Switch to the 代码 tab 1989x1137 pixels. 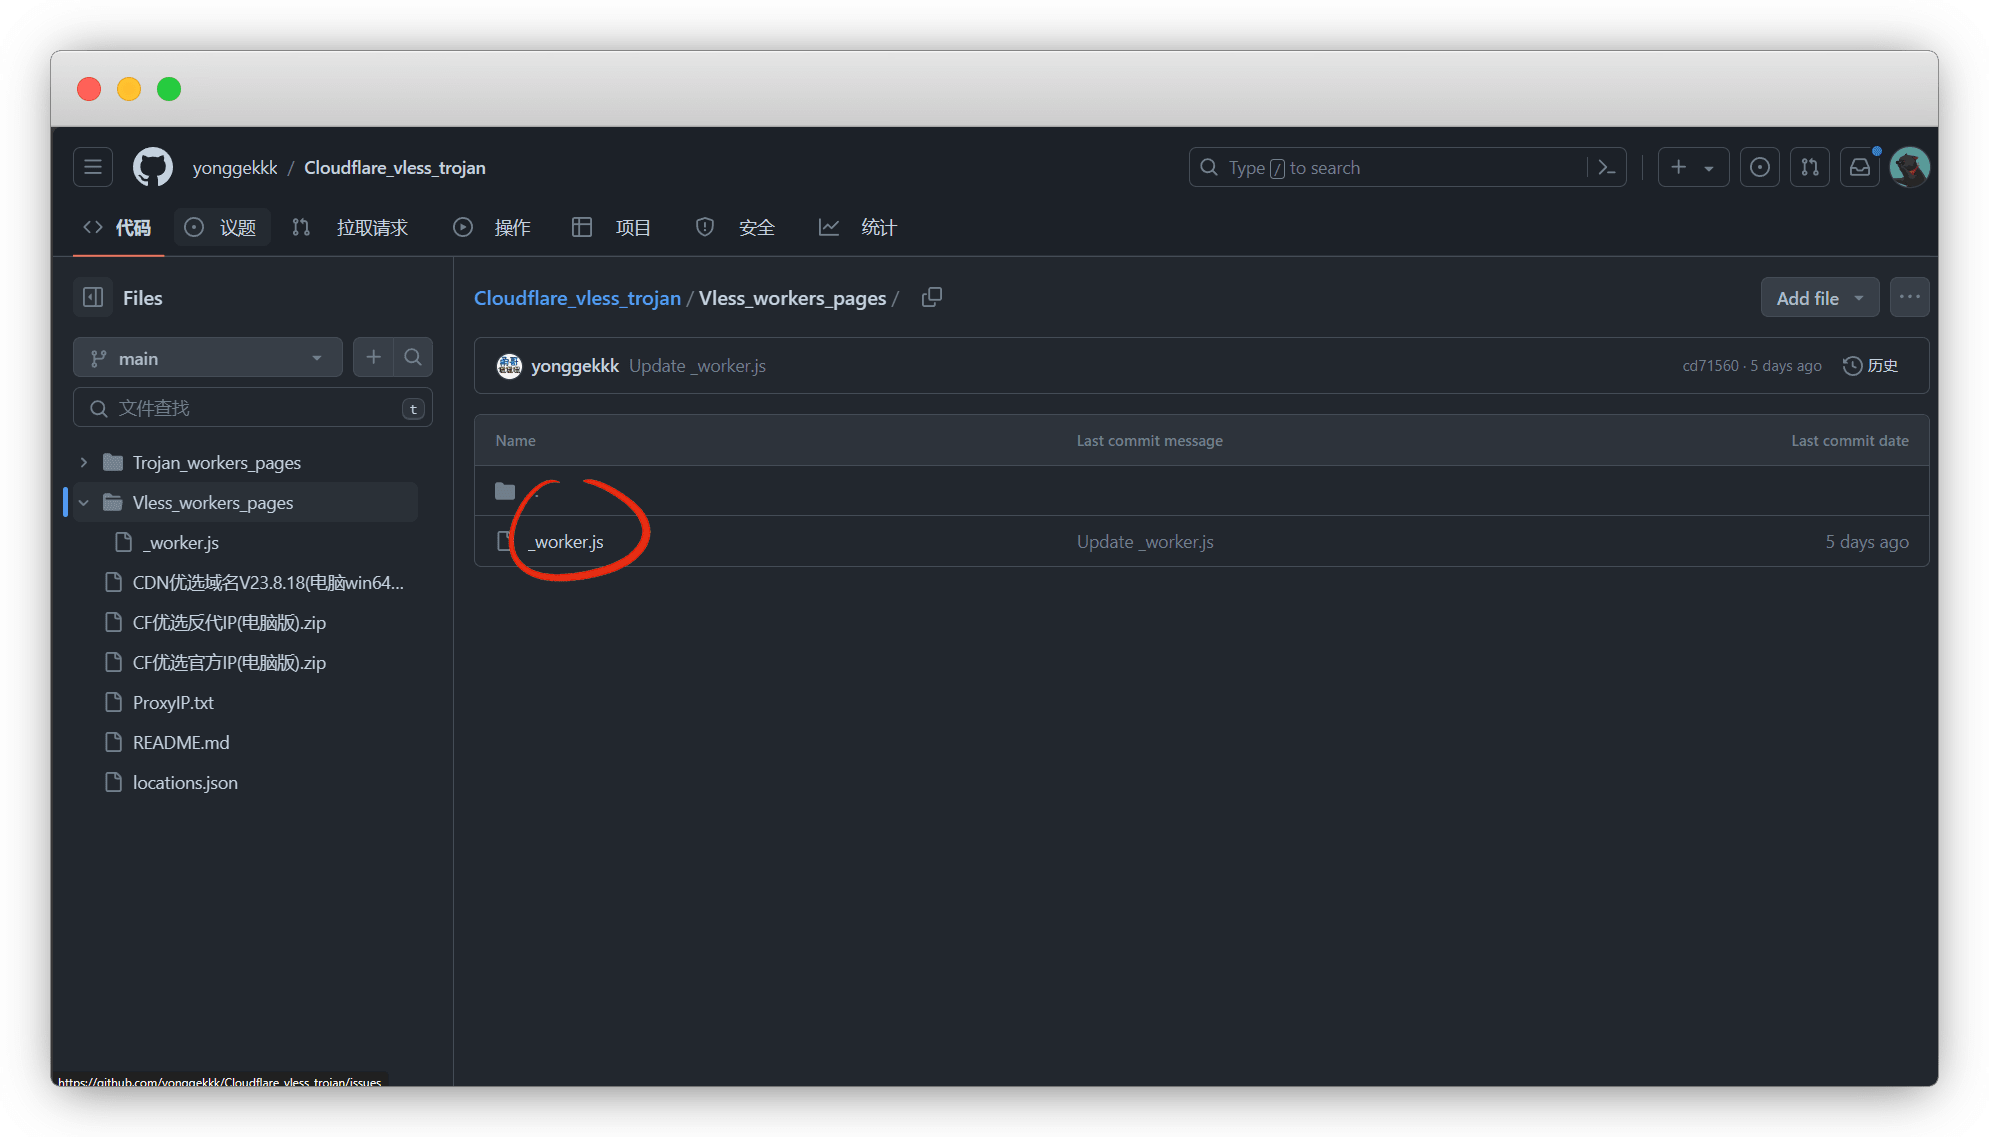pyautogui.click(x=117, y=227)
